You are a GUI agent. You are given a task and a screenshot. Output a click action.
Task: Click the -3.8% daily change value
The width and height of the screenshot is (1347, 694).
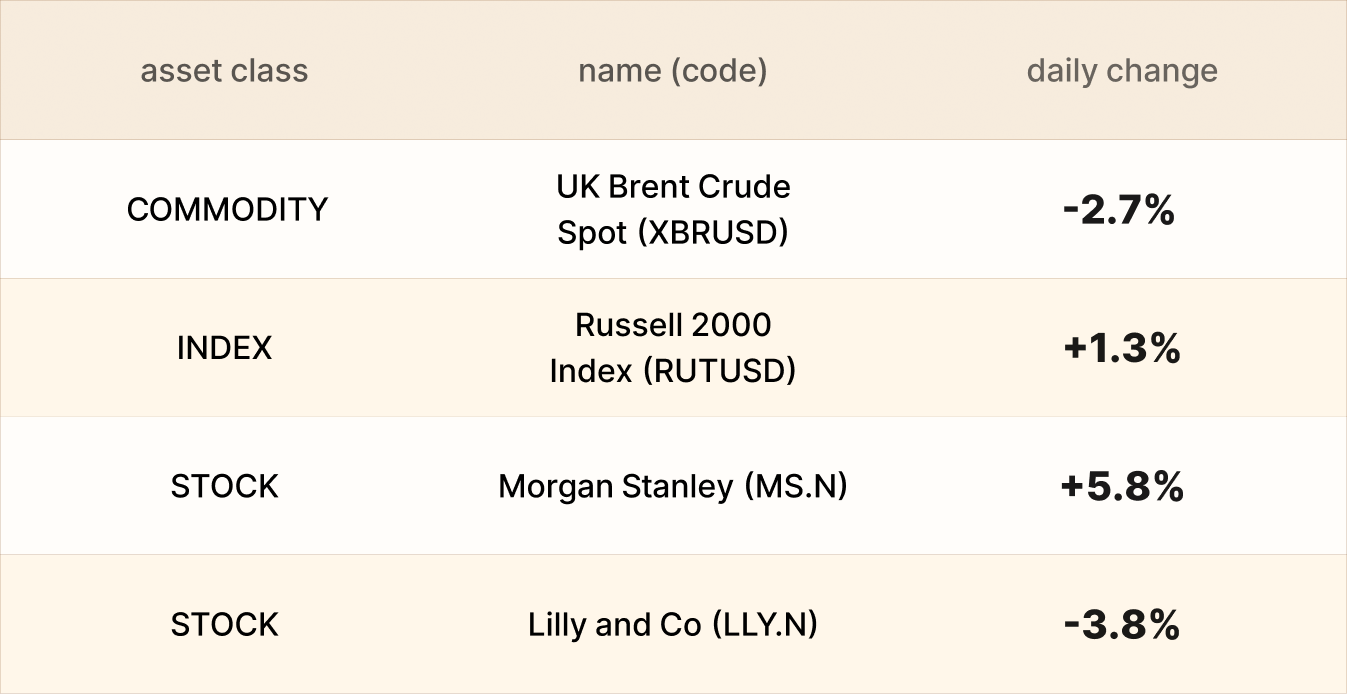click(x=1122, y=625)
